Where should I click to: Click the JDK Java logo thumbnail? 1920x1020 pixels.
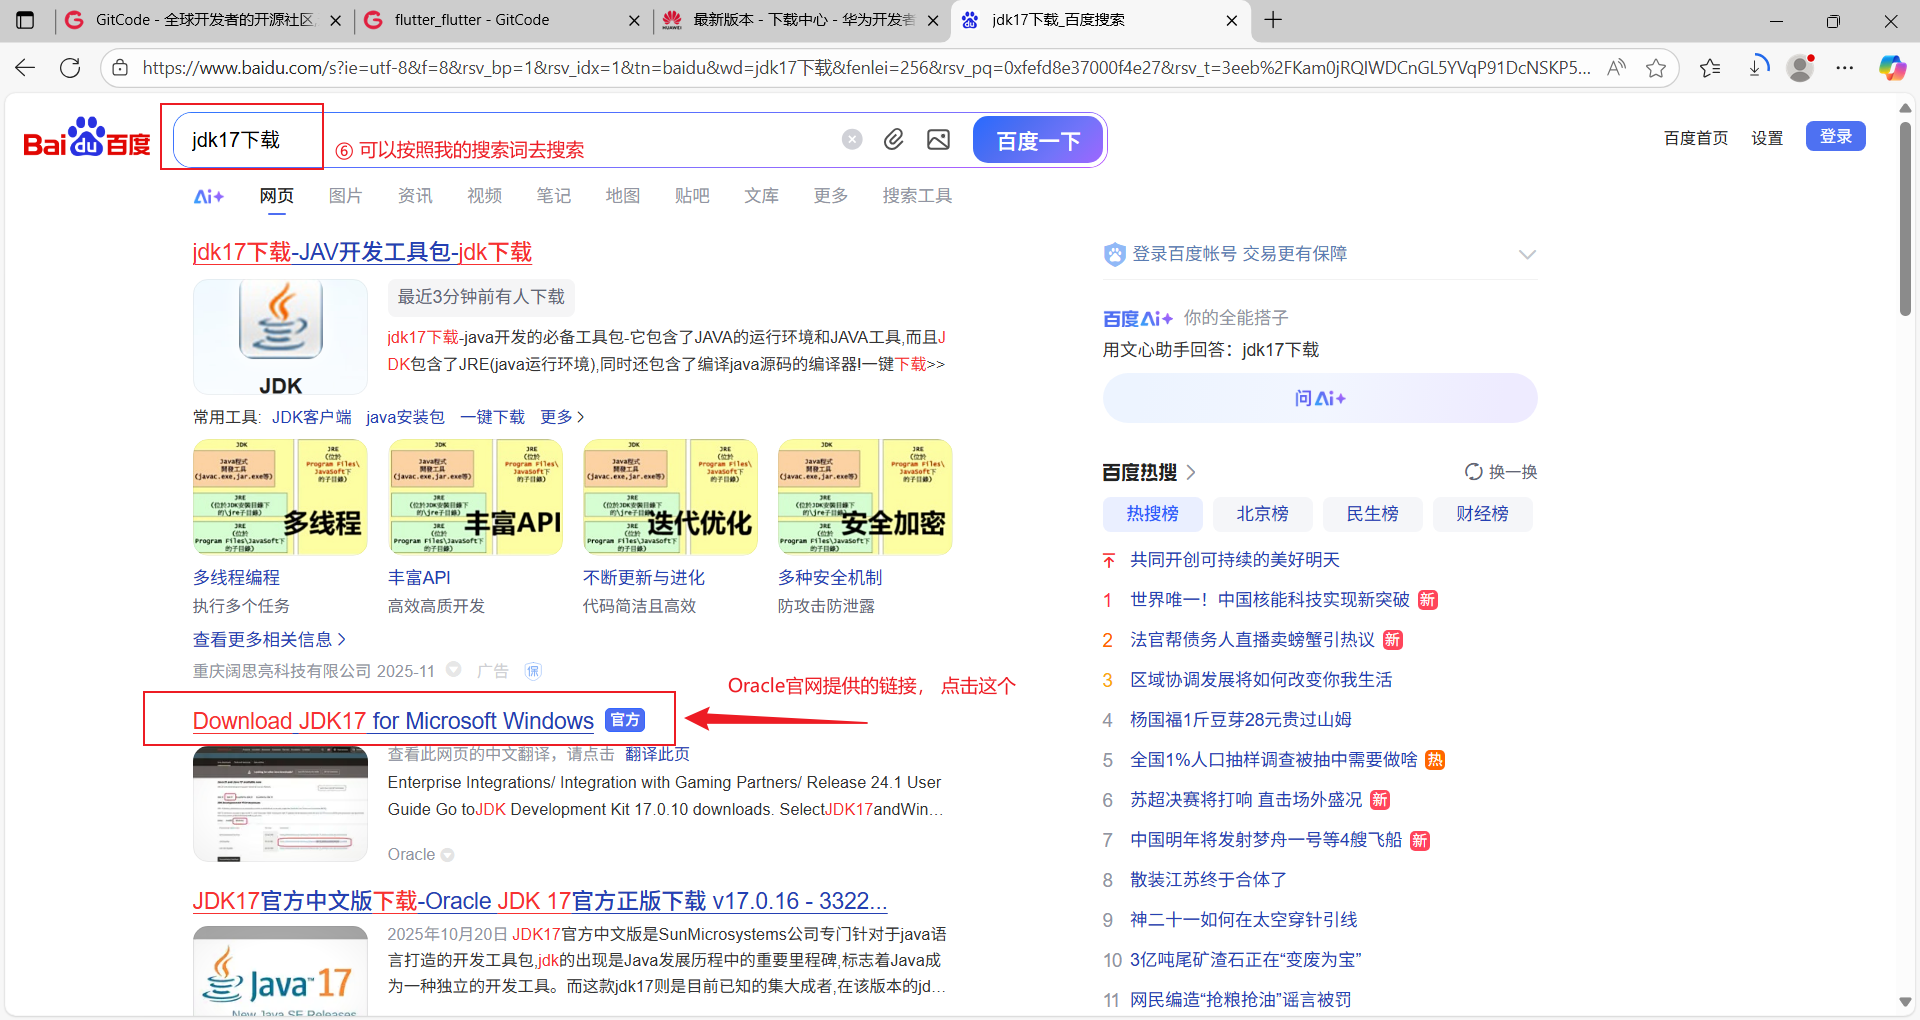pos(280,337)
